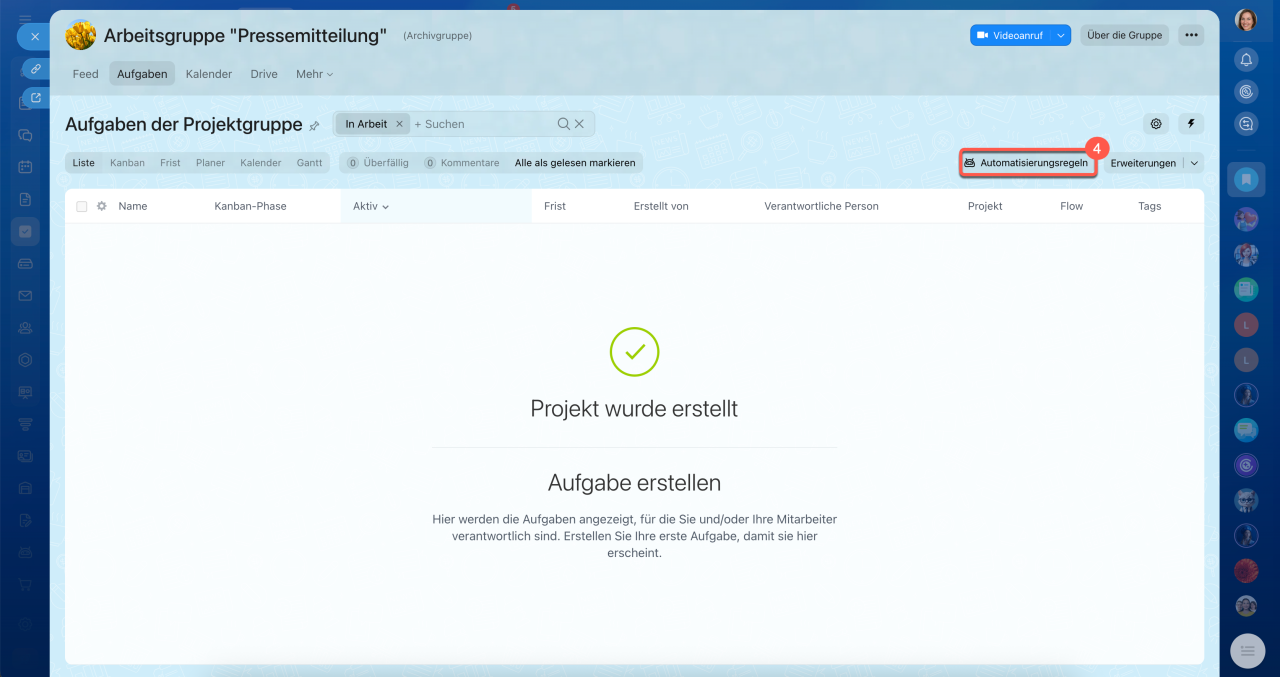Open the mail envelope icon in left sidebar
Image resolution: width=1280 pixels, height=677 pixels.
click(25, 295)
